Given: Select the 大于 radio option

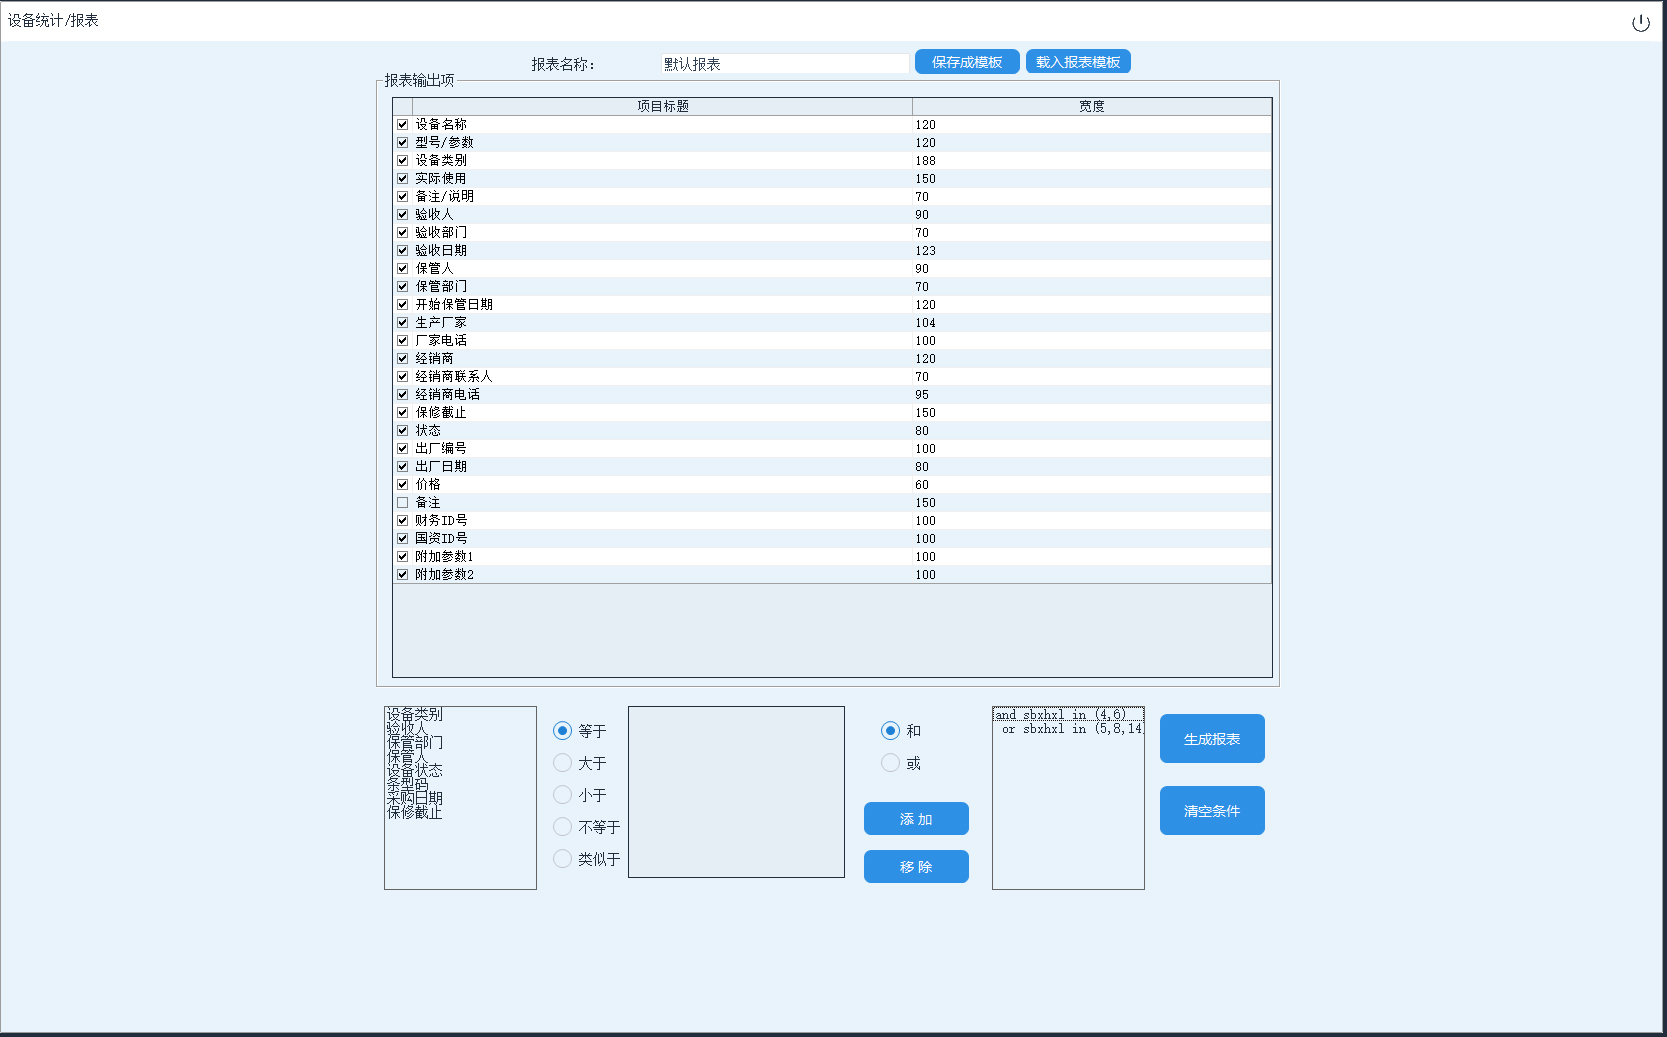Looking at the screenshot, I should tap(563, 763).
